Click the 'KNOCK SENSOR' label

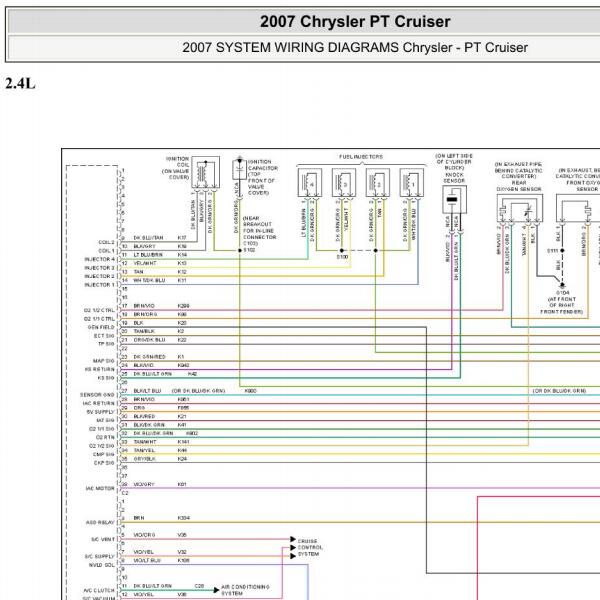(x=454, y=178)
